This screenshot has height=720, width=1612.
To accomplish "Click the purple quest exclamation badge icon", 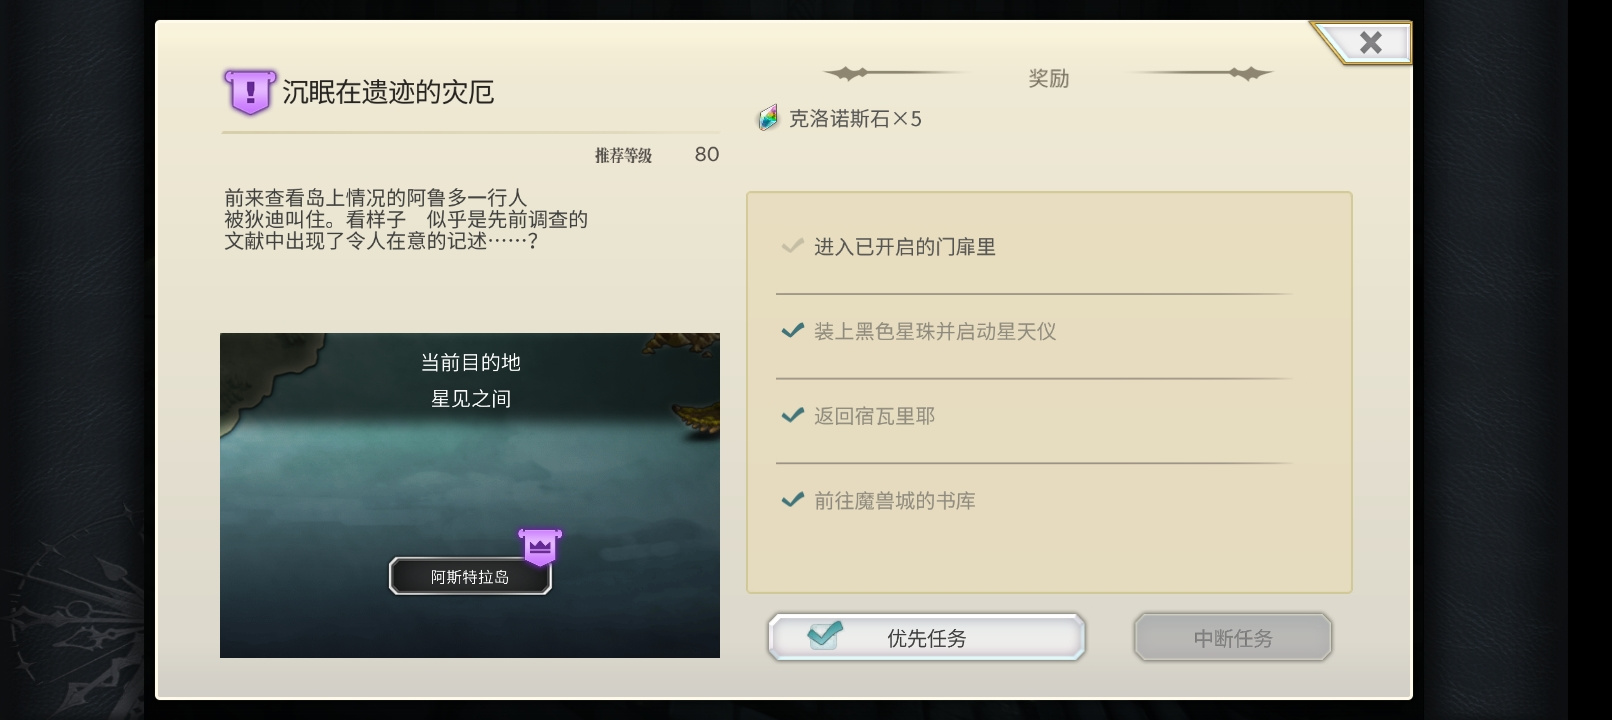I will point(249,93).
